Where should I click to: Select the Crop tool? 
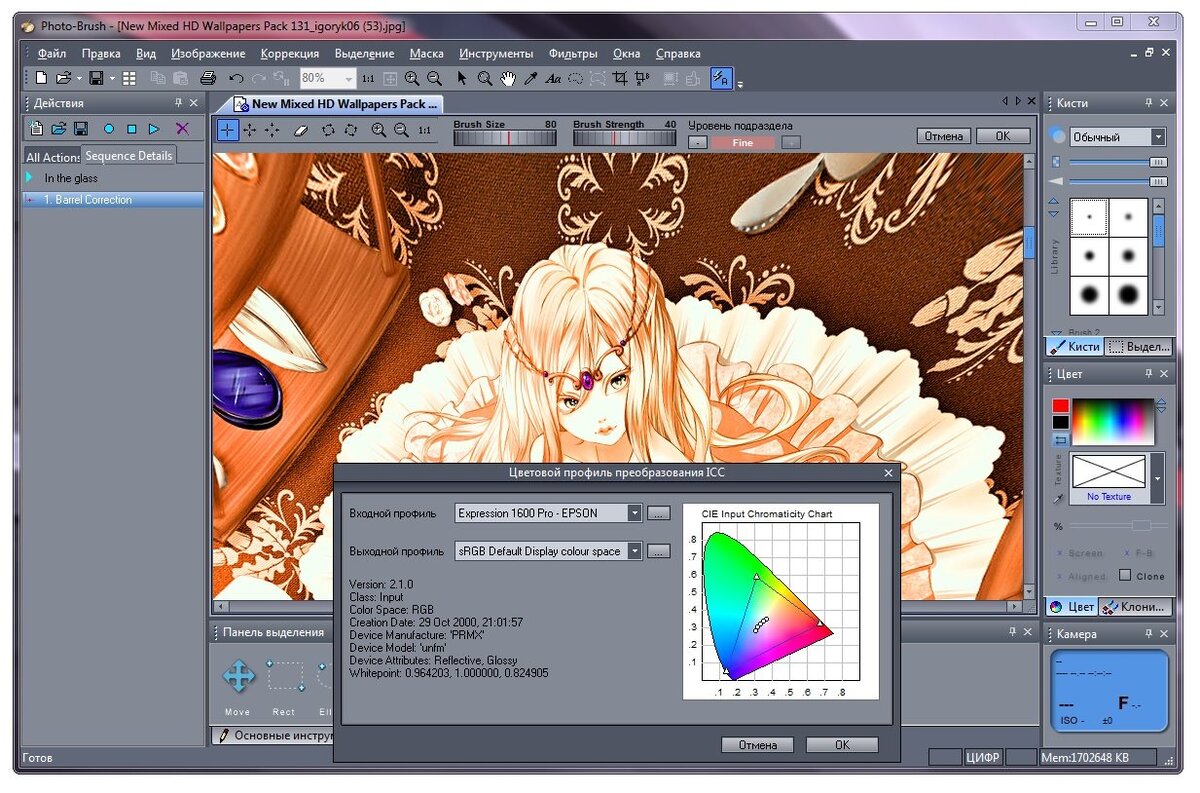(620, 78)
